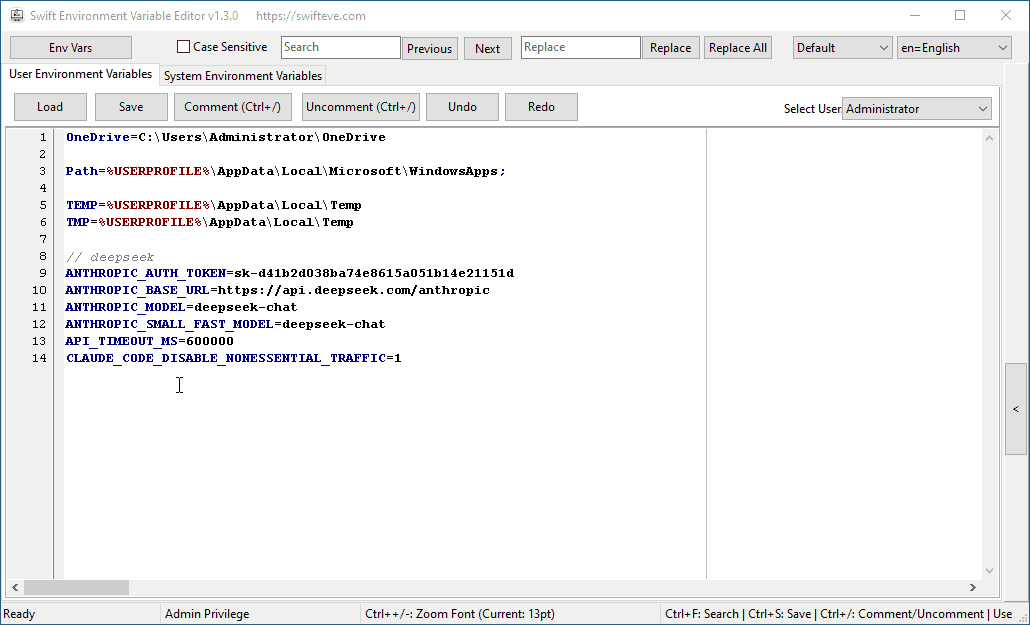
Task: Switch to User Environment Variables tab
Action: [80, 74]
